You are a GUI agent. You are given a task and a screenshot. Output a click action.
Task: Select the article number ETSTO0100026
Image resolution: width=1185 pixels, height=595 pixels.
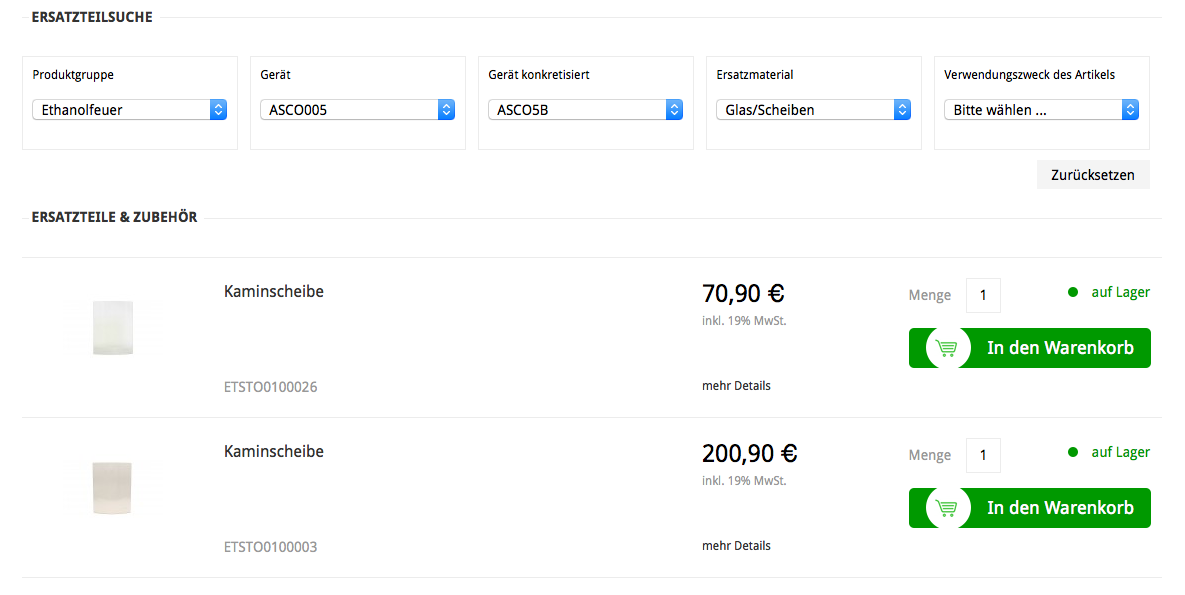(271, 387)
